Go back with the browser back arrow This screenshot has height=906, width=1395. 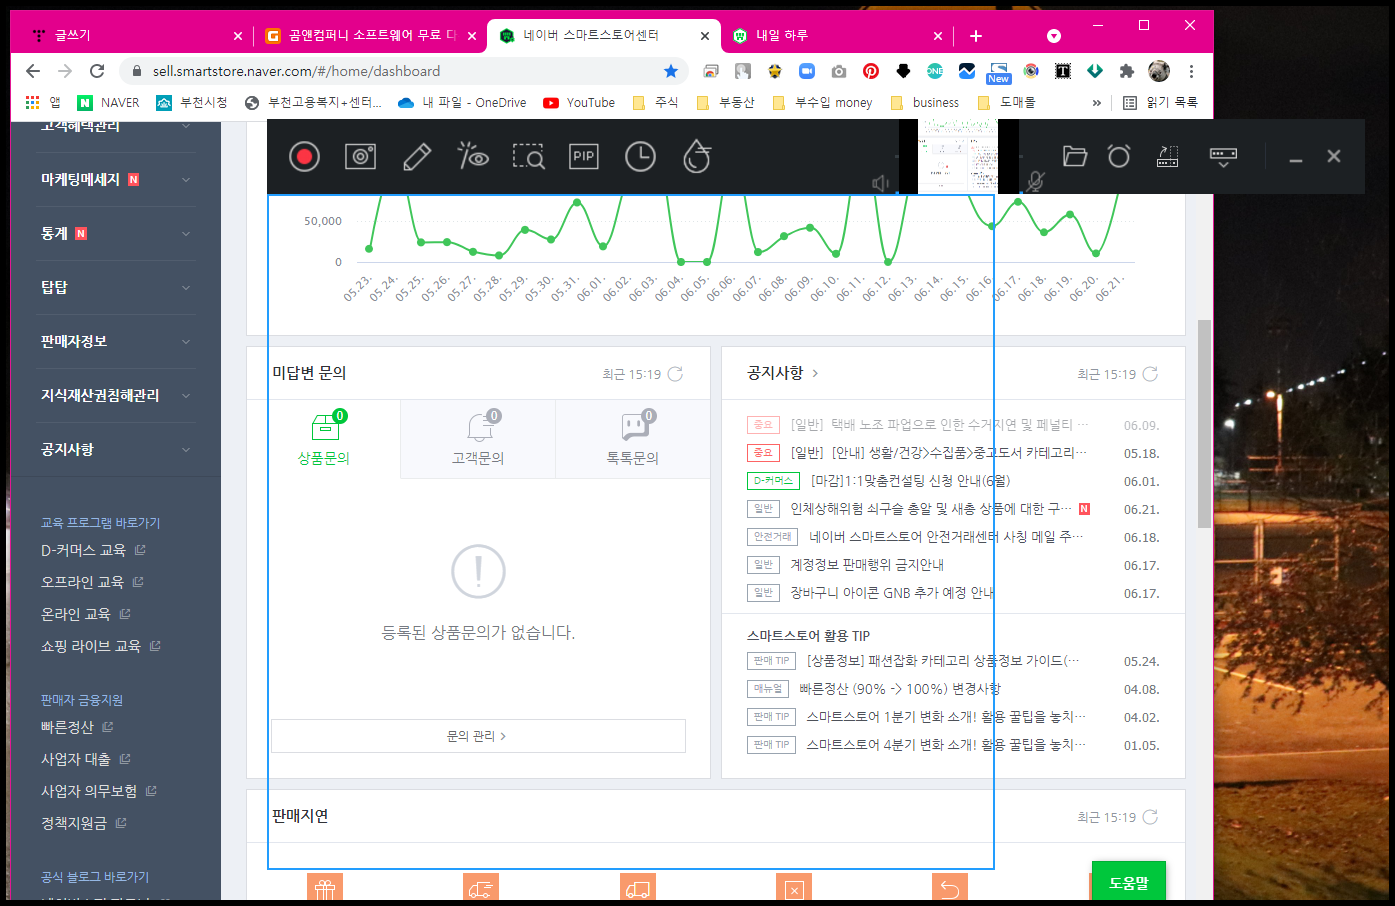[x=33, y=71]
